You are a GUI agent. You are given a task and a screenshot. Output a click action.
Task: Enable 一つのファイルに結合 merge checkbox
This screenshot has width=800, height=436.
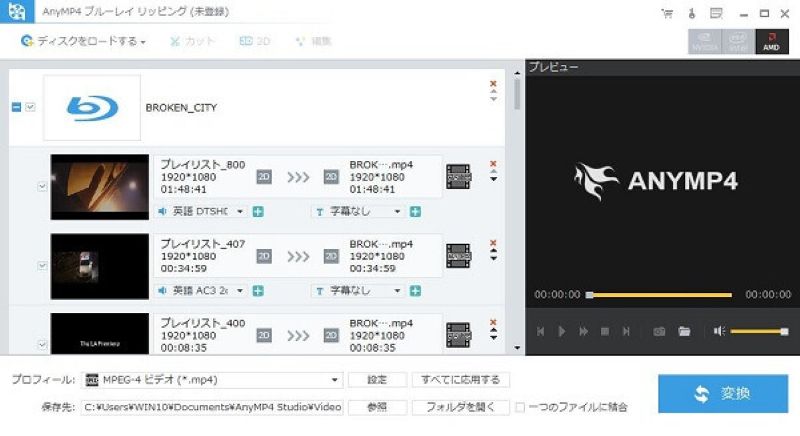click(519, 407)
